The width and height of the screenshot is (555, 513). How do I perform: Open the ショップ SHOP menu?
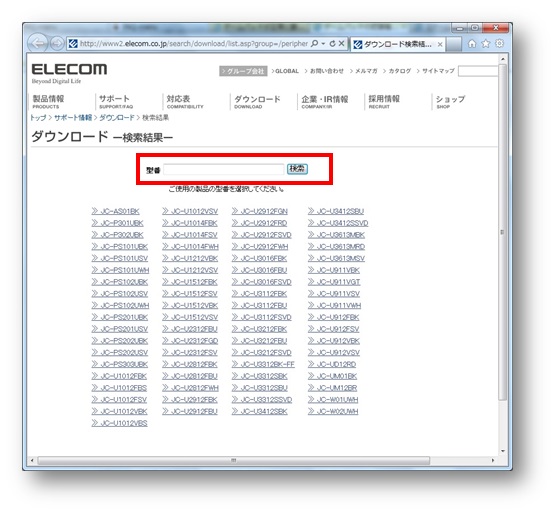click(450, 102)
